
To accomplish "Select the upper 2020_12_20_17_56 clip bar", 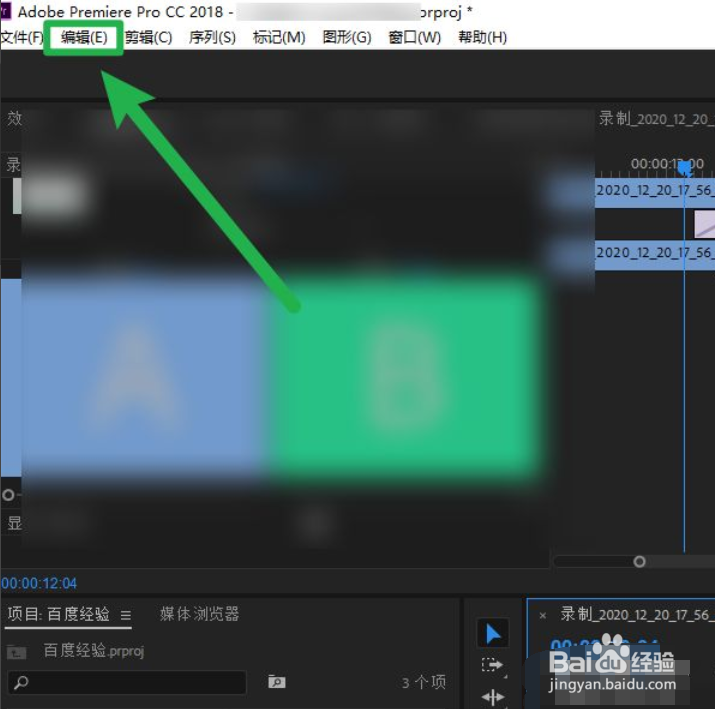I will [655, 193].
